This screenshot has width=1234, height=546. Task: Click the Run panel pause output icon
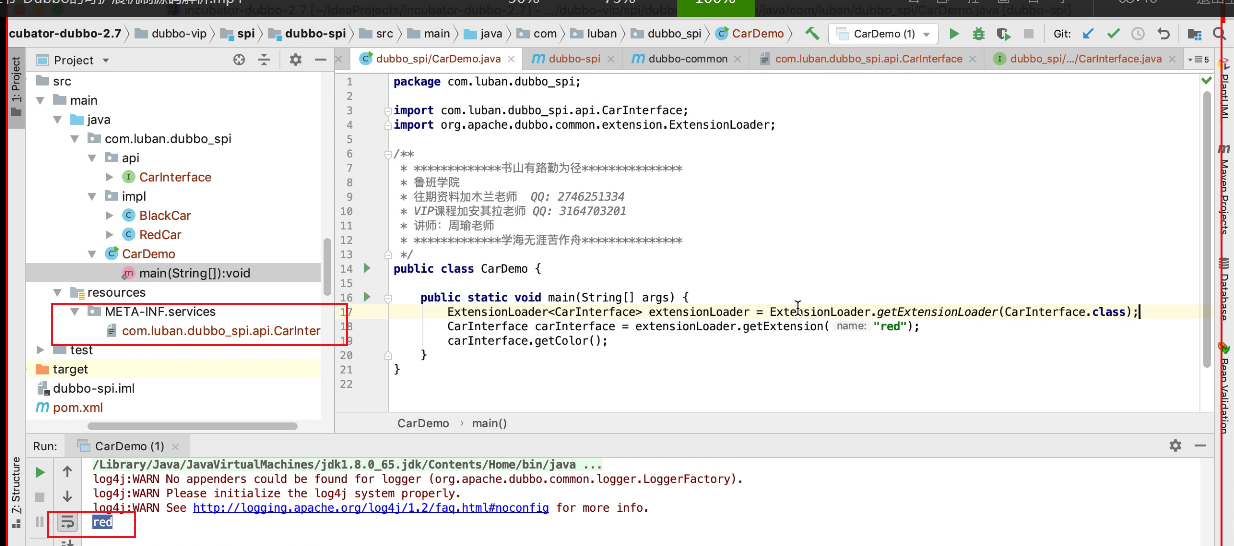pos(40,522)
